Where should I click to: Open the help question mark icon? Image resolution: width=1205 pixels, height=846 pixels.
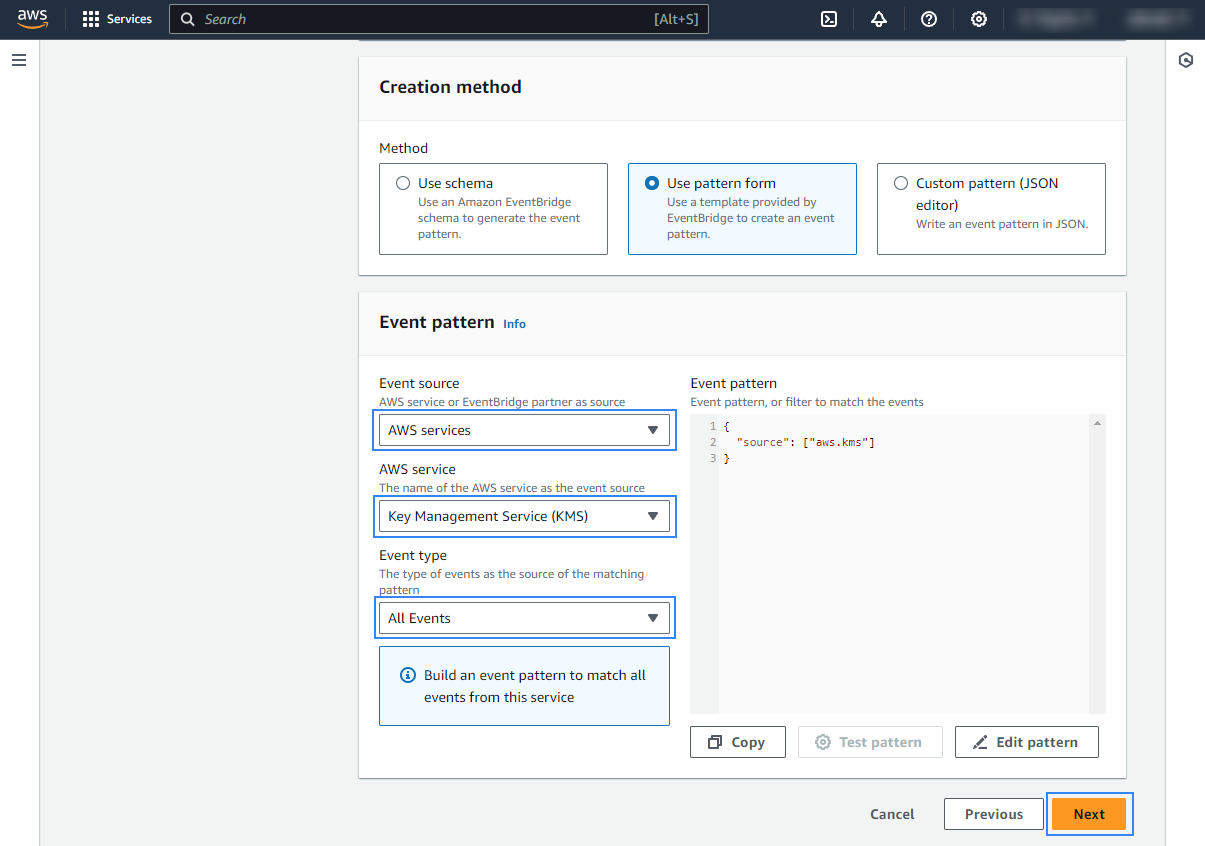click(928, 19)
